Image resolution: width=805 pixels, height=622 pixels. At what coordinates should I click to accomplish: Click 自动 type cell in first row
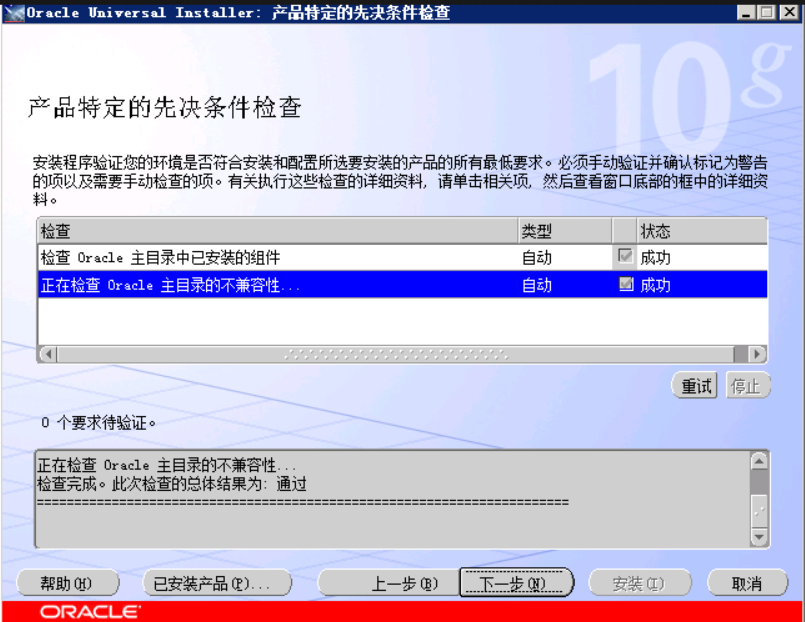537,257
